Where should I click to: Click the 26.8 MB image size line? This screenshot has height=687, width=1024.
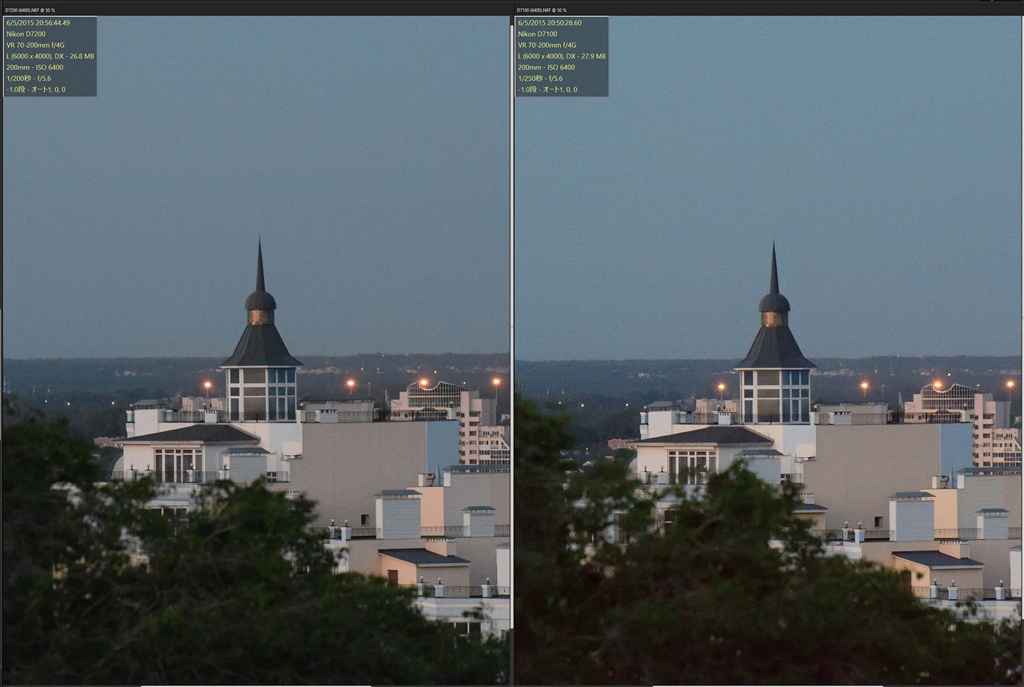50,56
